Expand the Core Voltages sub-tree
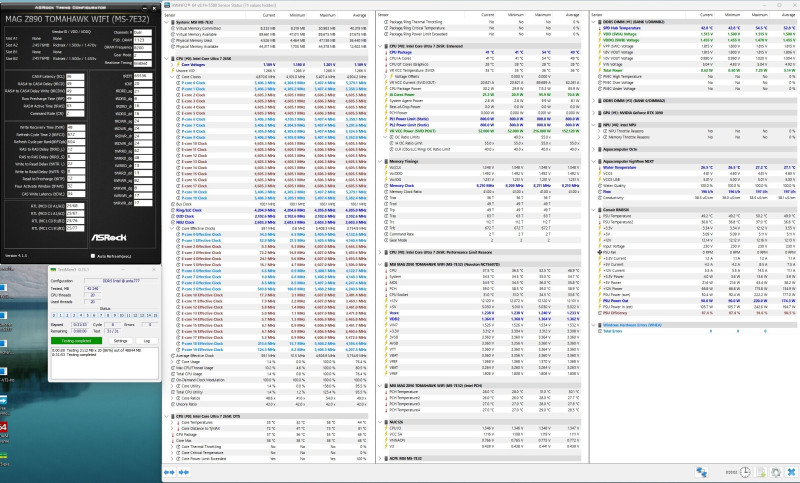This screenshot has width=800, height=483. [172, 65]
